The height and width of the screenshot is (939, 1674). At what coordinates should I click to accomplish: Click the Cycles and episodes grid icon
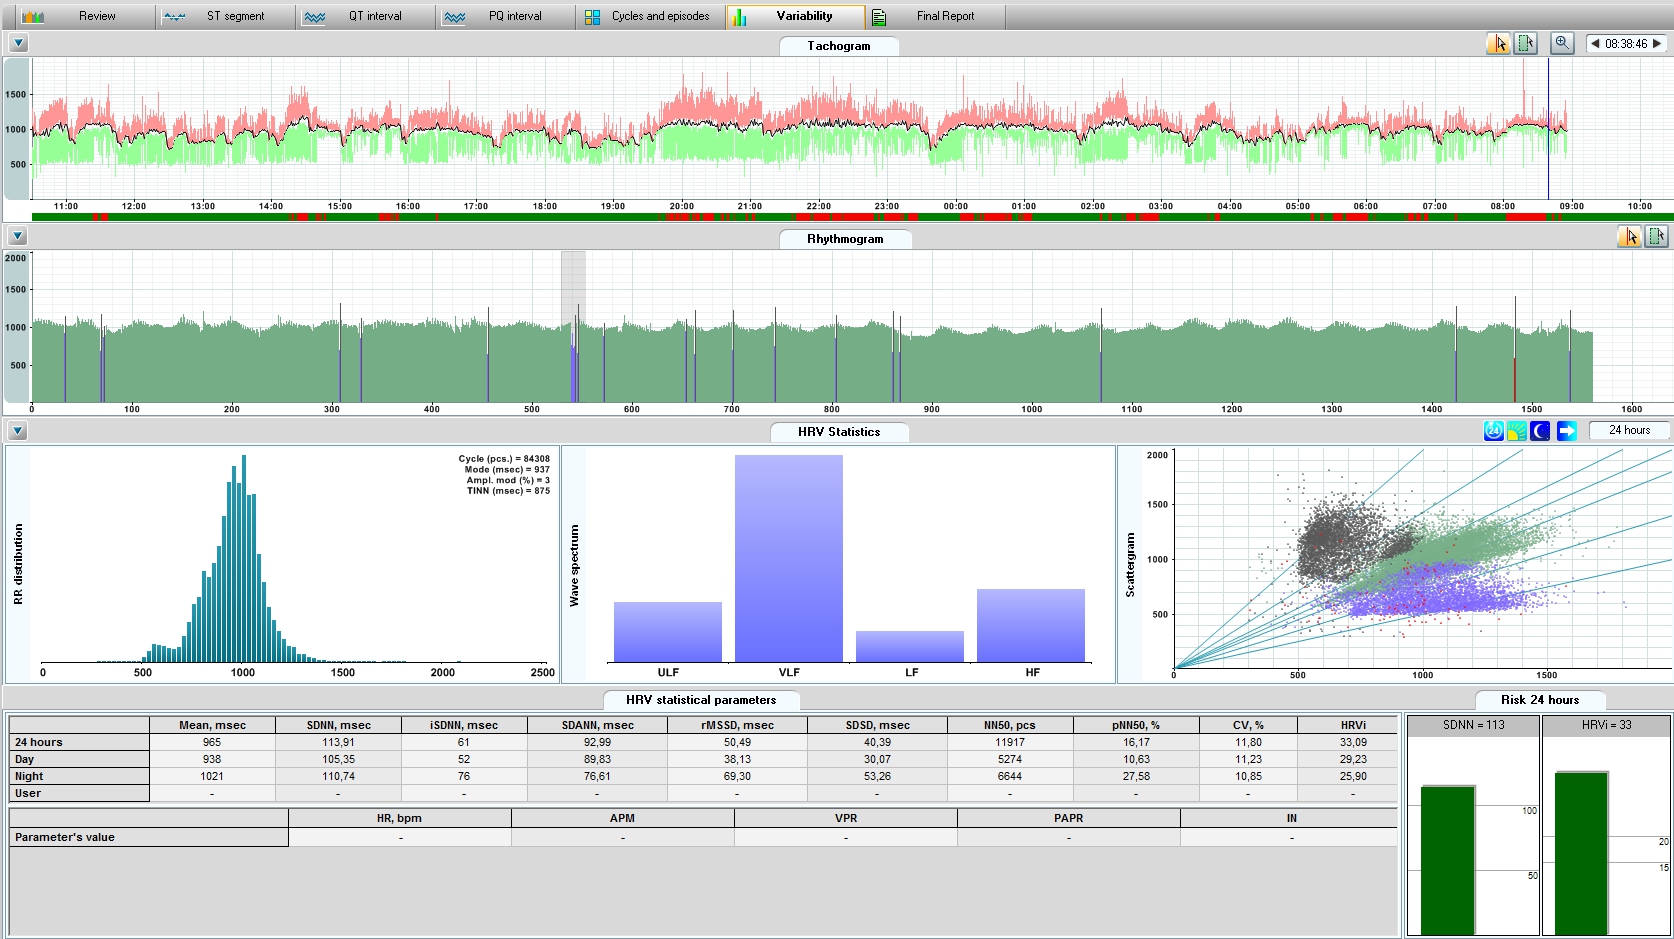tap(593, 17)
